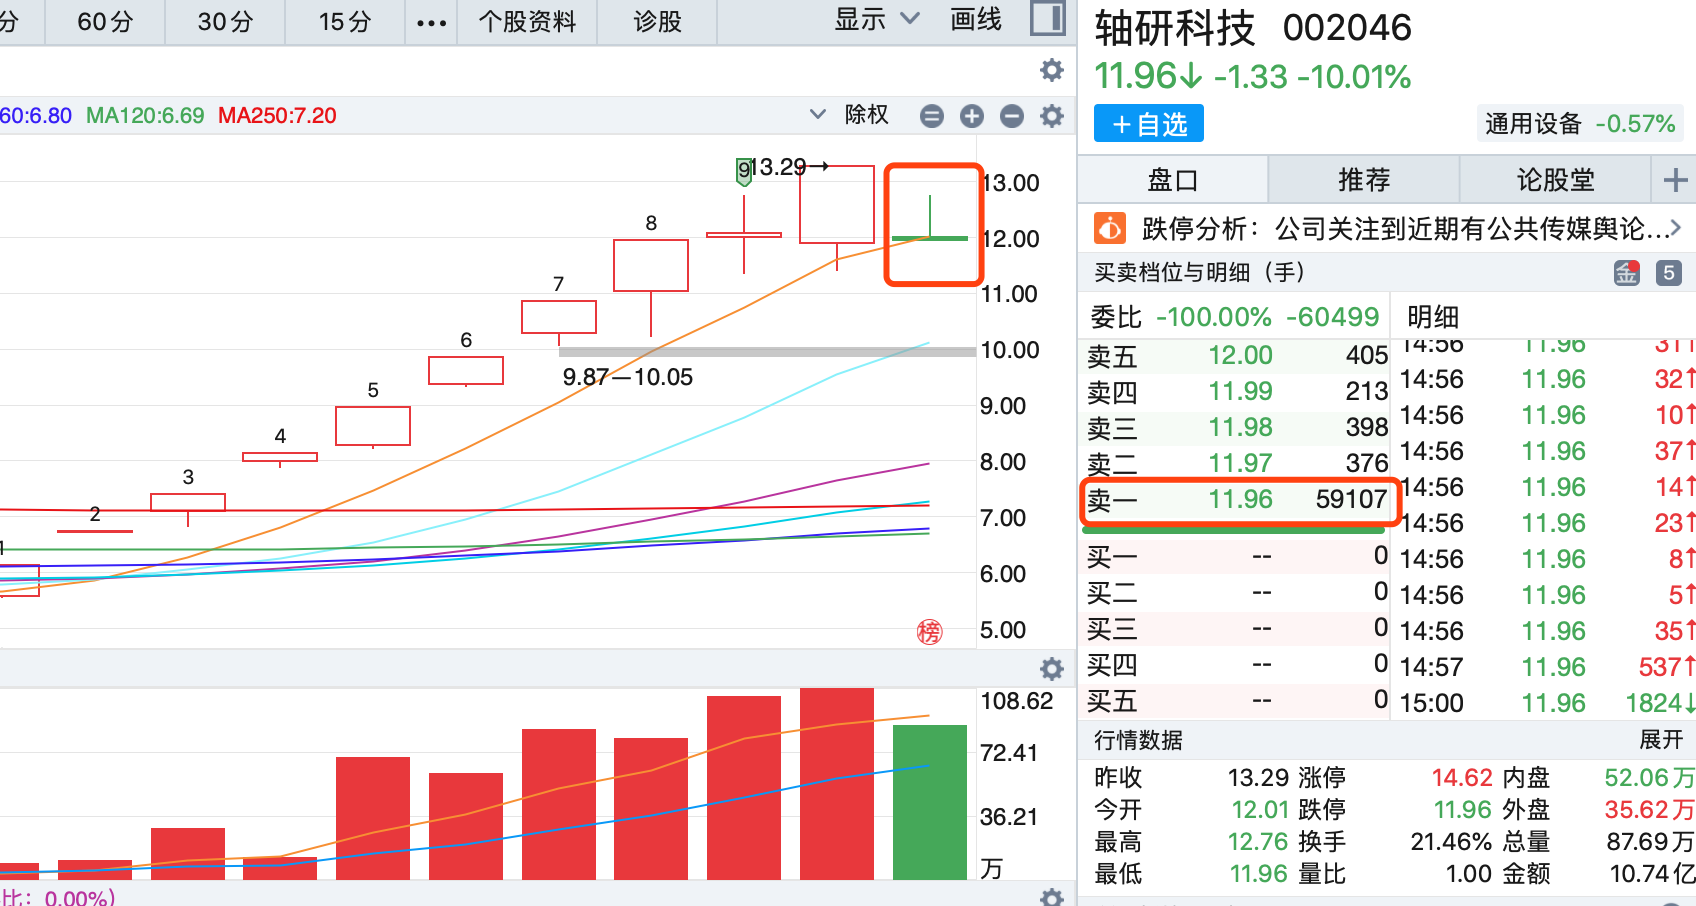Click the 15:00 trade with 1824 volume
1696x906 pixels.
coord(1547,703)
